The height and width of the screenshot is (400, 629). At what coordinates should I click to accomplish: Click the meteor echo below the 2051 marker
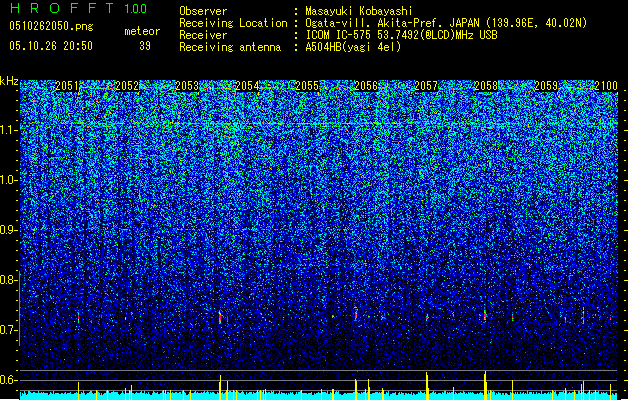(79, 318)
